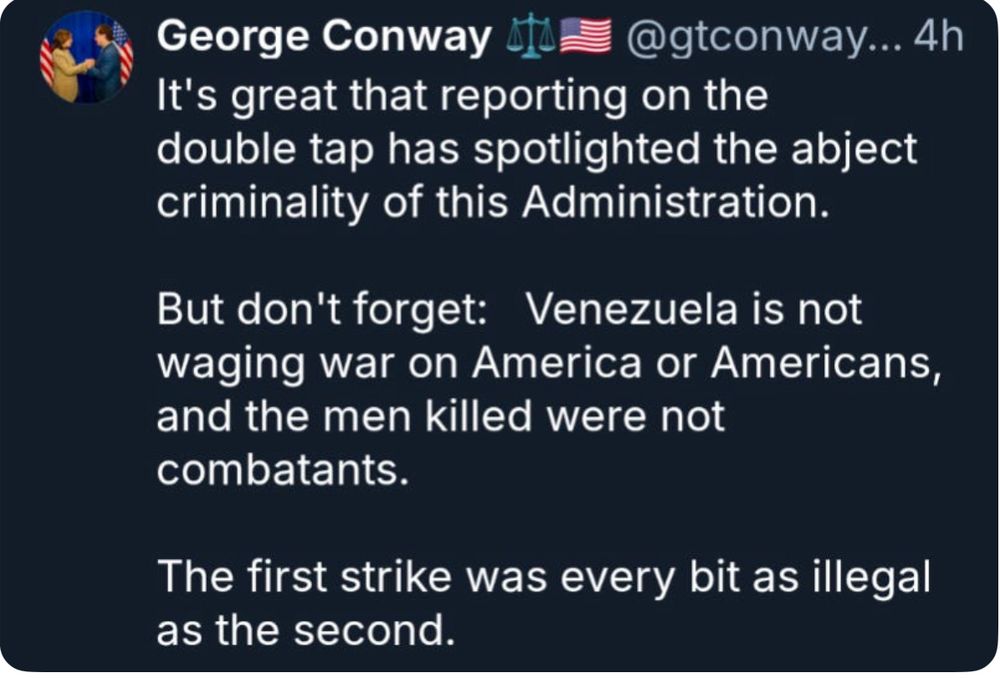The width and height of the screenshot is (1000, 679).
Task: Click the words "as the second."
Action: coord(299,631)
